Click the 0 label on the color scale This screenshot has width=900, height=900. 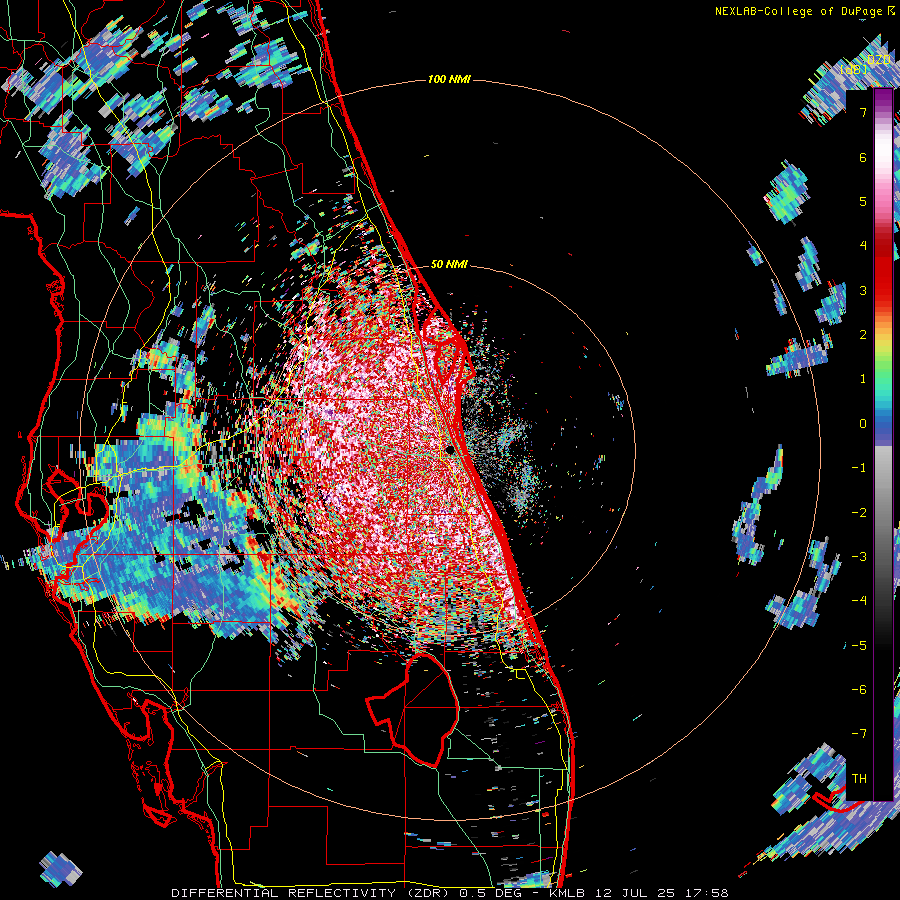pyautogui.click(x=863, y=424)
